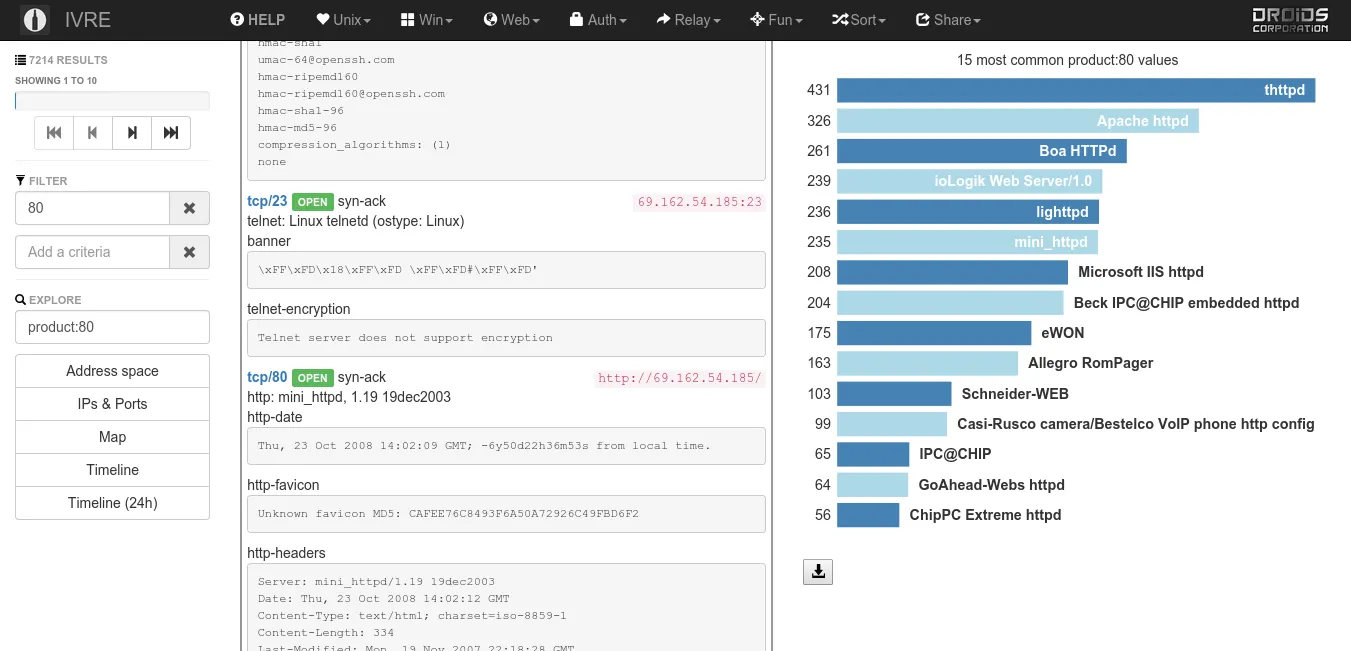
Task: Switch to the Timeline (24h) view
Action: coord(112,502)
